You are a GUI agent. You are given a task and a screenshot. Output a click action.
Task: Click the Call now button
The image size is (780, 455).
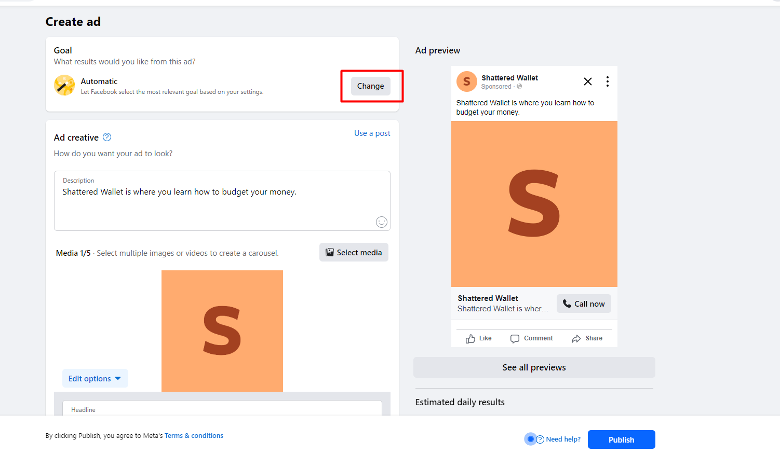[584, 304]
